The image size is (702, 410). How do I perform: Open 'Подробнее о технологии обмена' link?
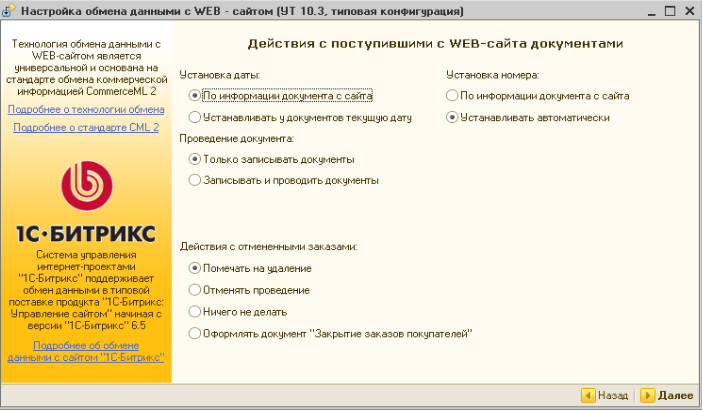point(86,109)
